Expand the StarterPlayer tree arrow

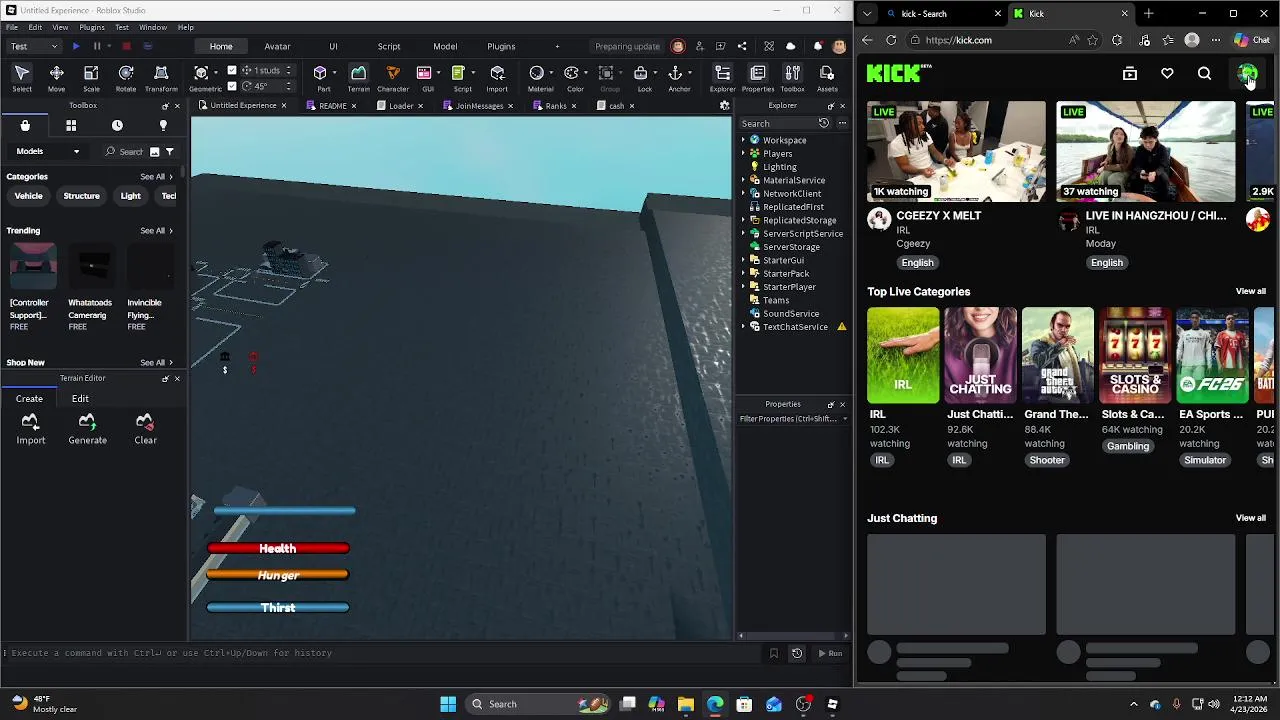tap(743, 287)
